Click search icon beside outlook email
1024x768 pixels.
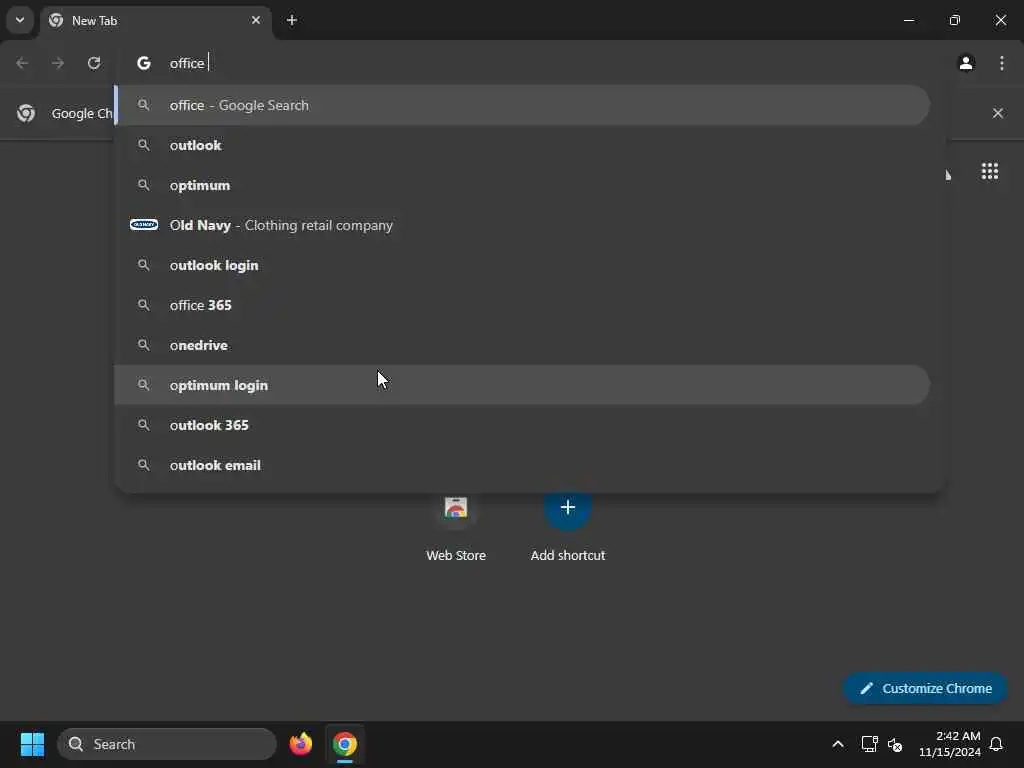[x=144, y=465]
